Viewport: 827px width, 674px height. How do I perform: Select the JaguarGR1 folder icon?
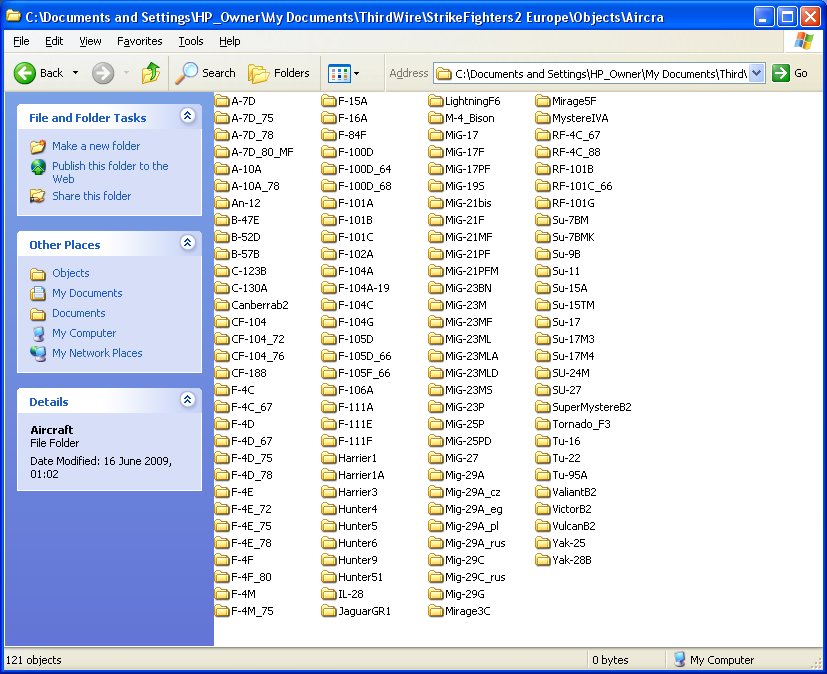(x=329, y=611)
